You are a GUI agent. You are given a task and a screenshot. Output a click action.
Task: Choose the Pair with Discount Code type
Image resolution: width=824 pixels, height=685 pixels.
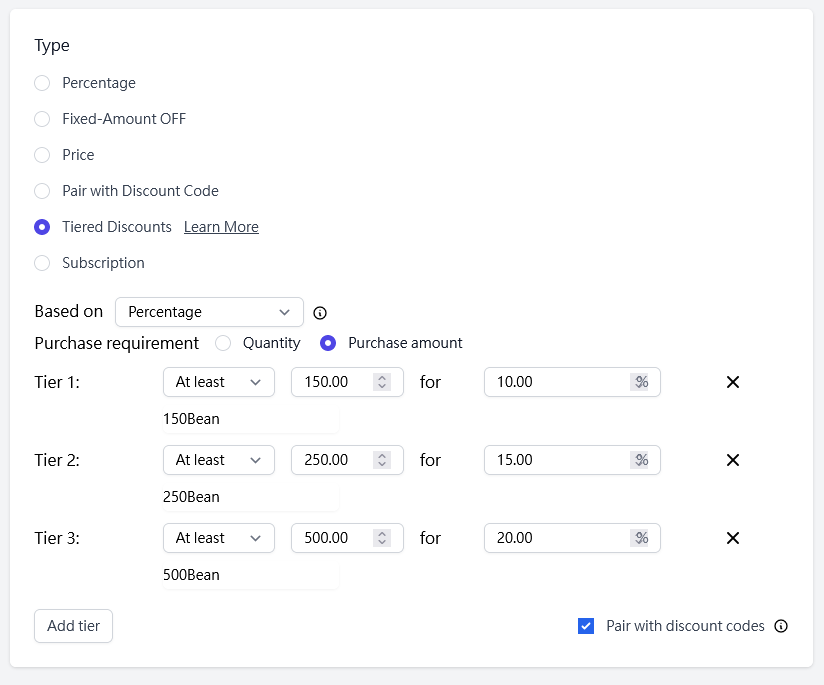[x=42, y=191]
